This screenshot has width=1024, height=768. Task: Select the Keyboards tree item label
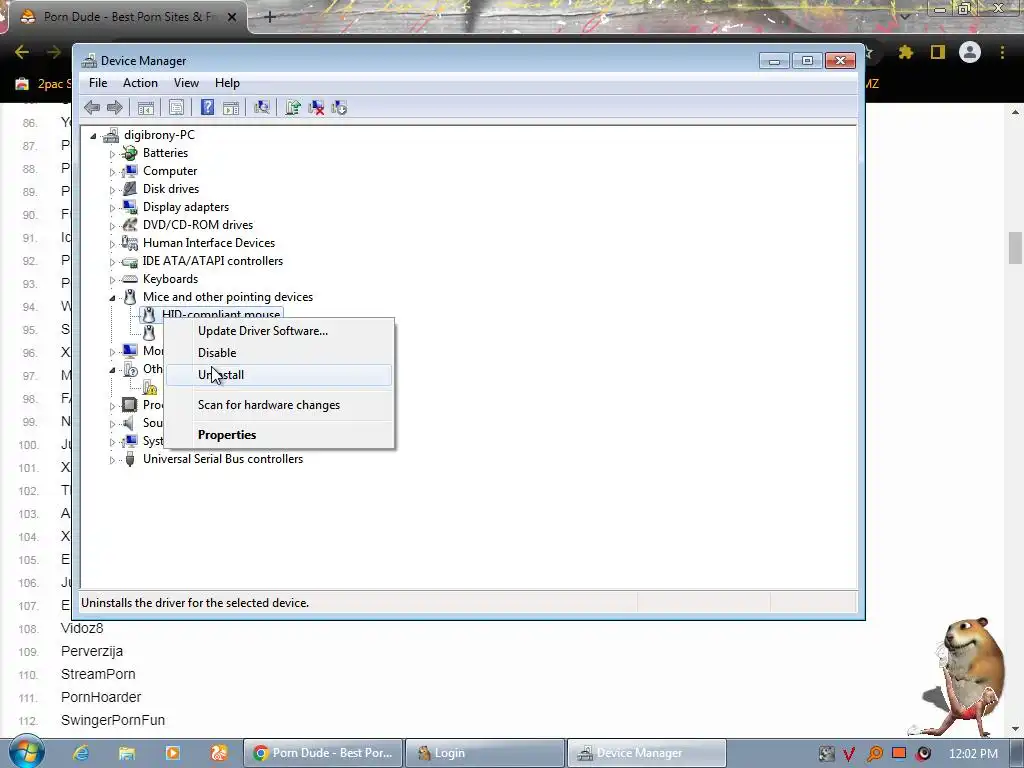(170, 279)
